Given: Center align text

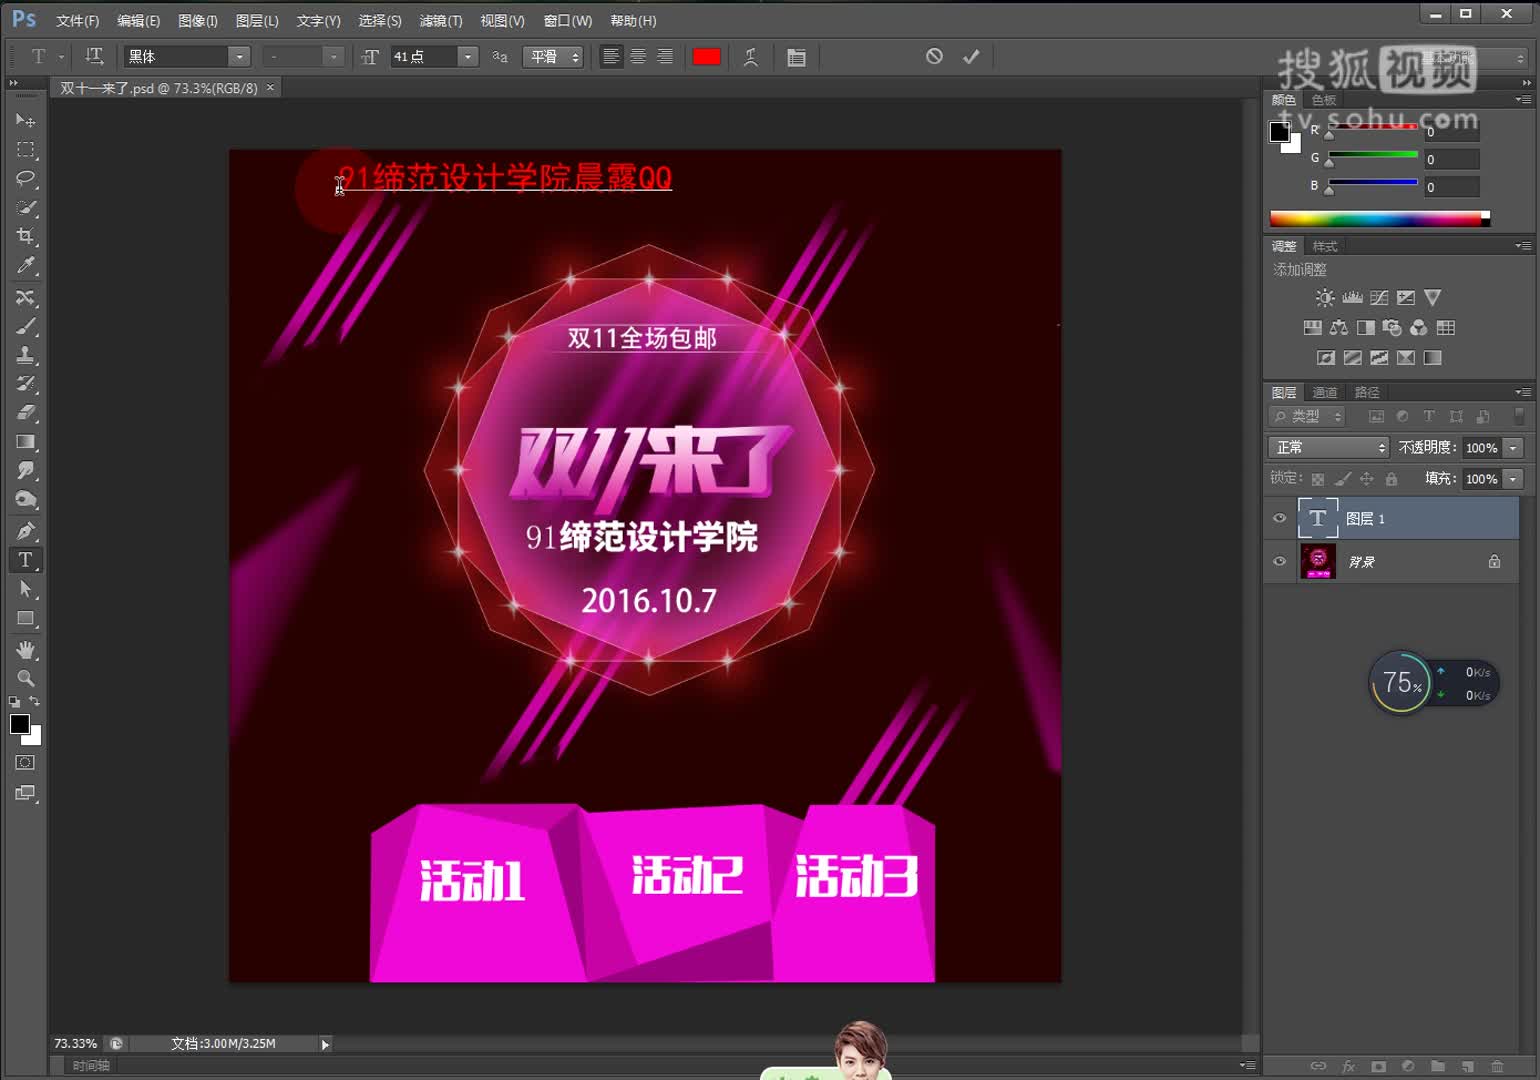Looking at the screenshot, I should 638,57.
